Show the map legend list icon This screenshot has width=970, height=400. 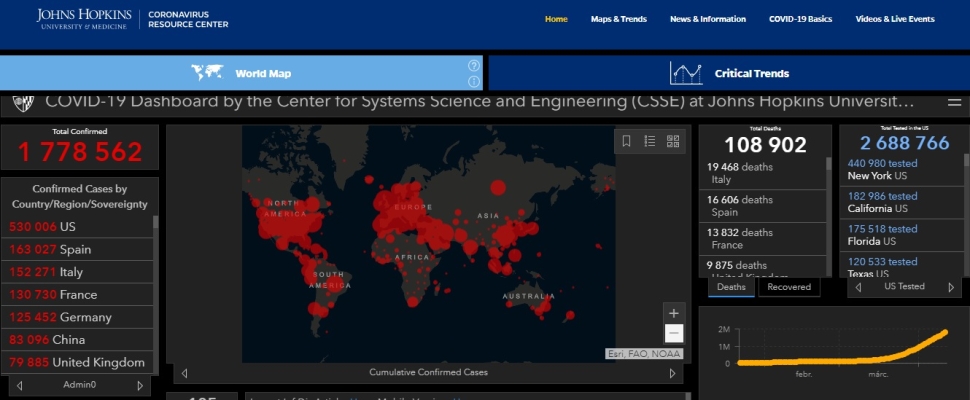[x=650, y=141]
